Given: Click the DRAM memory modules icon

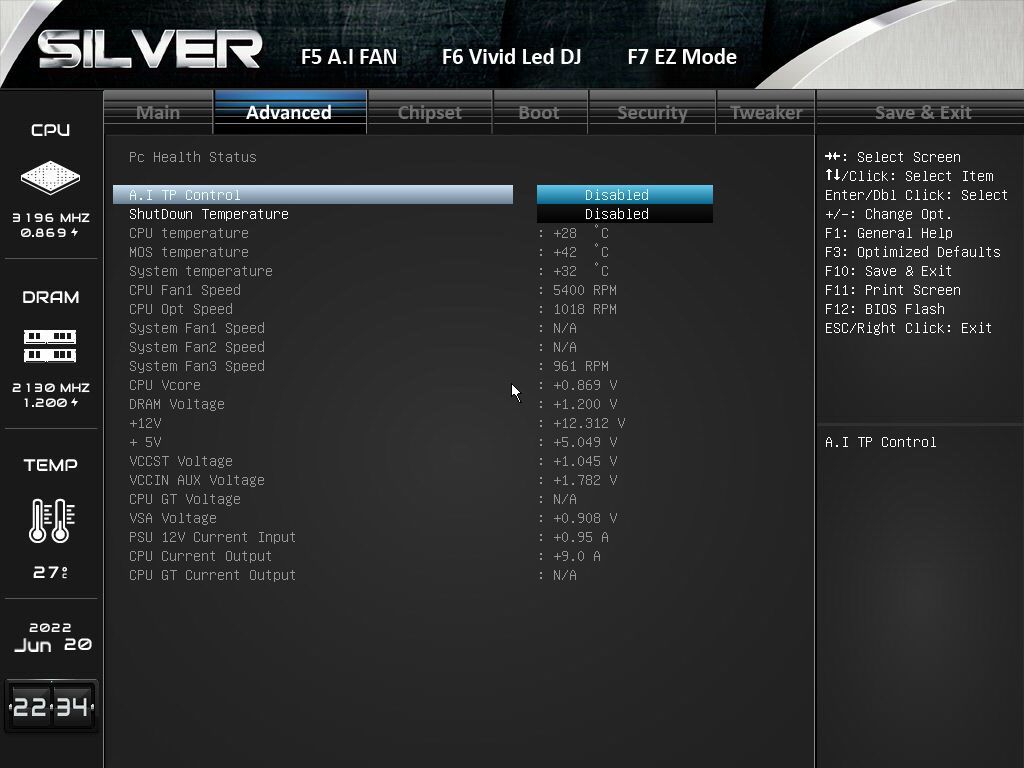Looking at the screenshot, I should 50,346.
